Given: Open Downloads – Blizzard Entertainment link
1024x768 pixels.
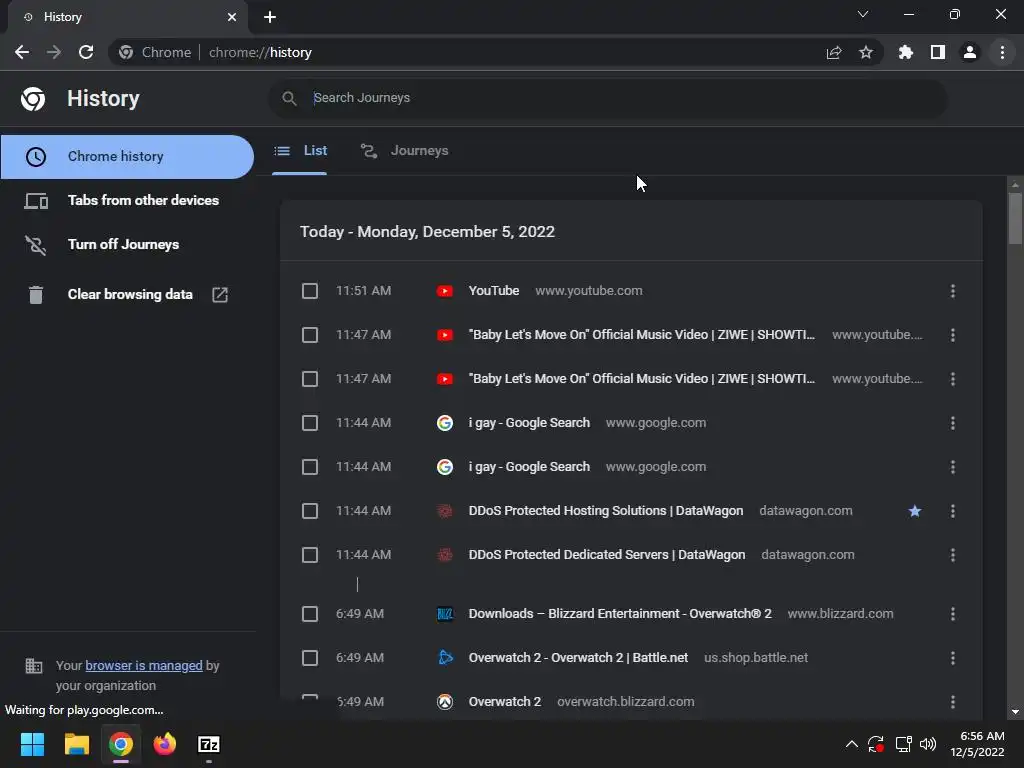Looking at the screenshot, I should (x=620, y=614).
